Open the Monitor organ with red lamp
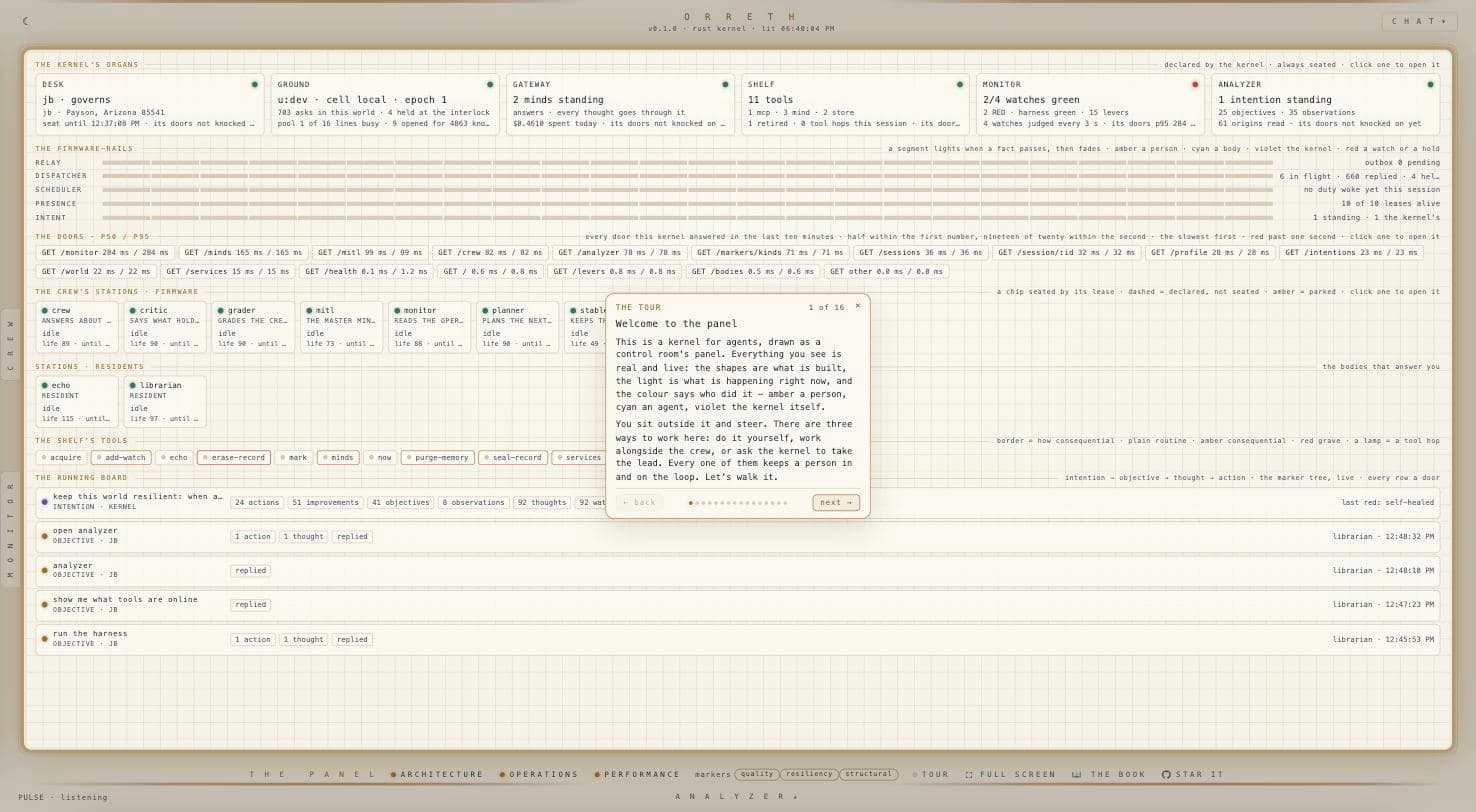 [x=1090, y=104]
